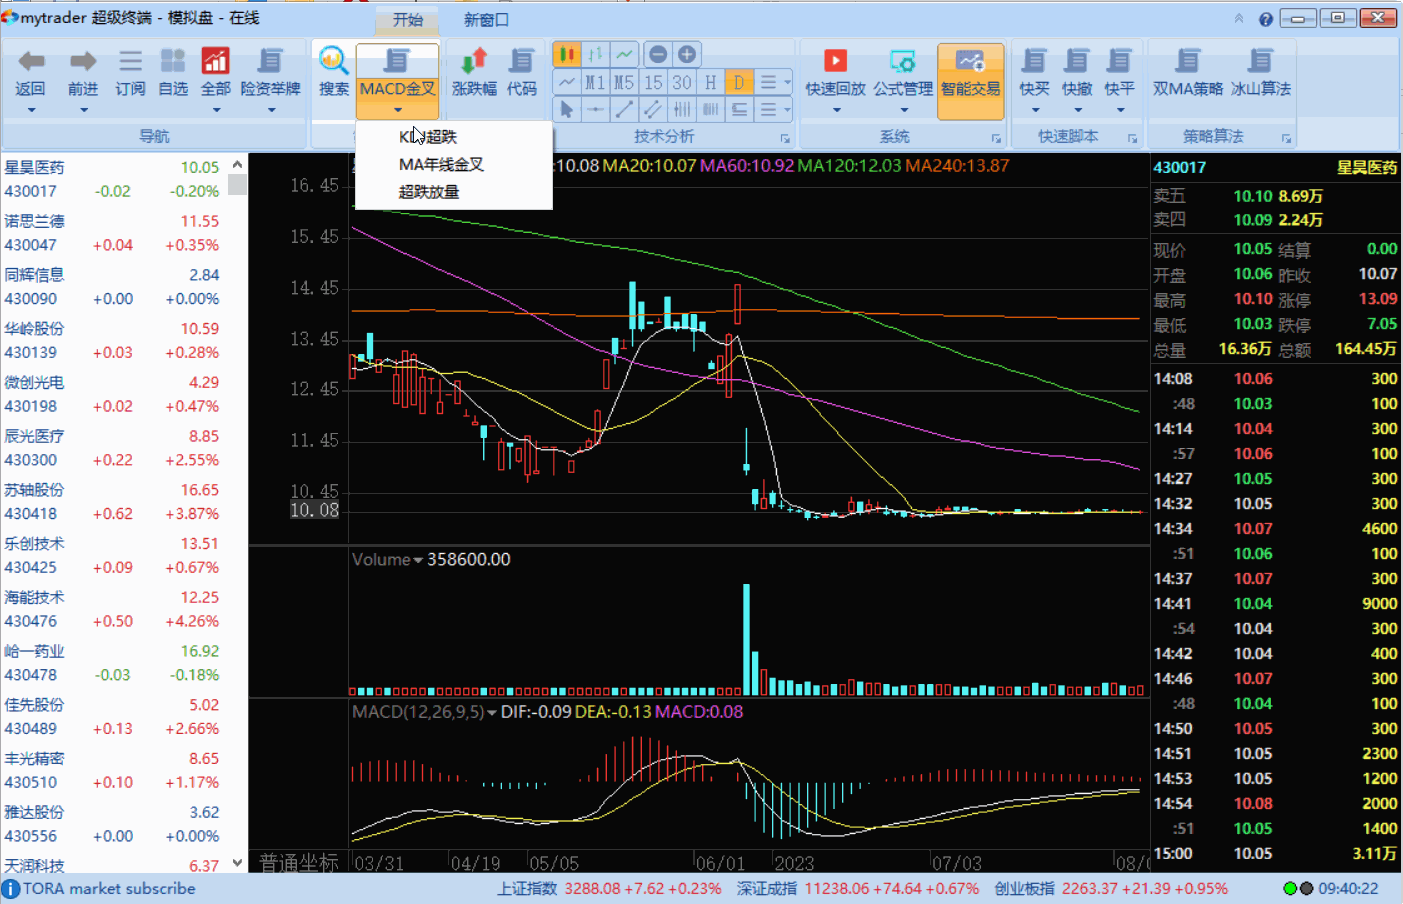Set period to daily D
1403x904 pixels.
click(x=740, y=82)
